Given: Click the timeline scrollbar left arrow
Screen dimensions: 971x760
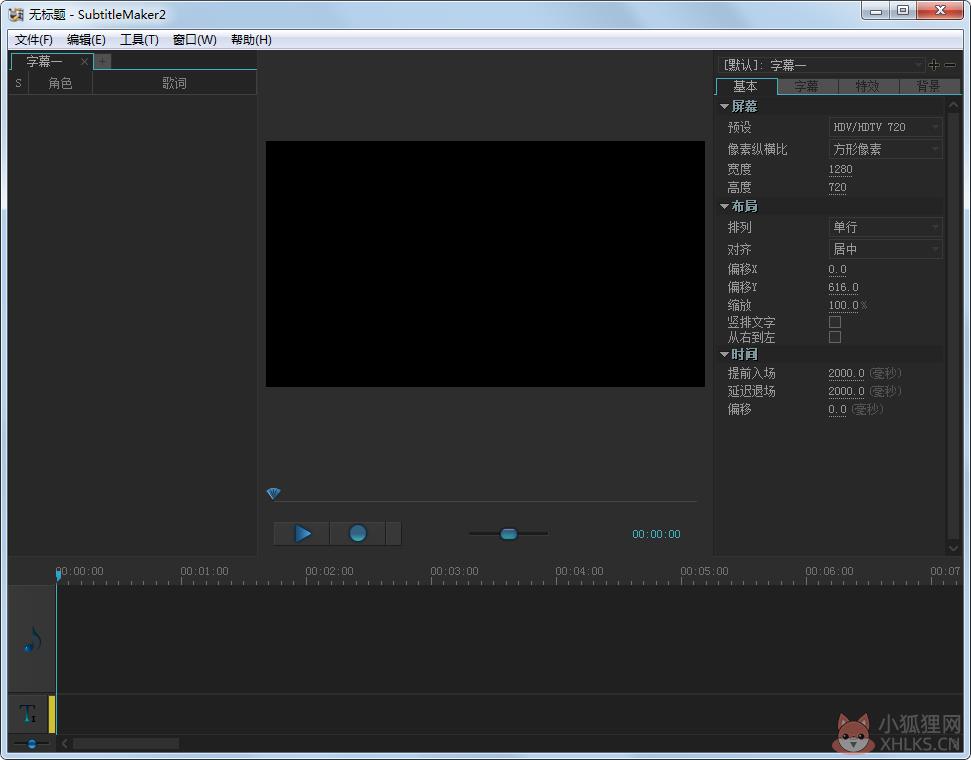Looking at the screenshot, I should pyautogui.click(x=64, y=743).
